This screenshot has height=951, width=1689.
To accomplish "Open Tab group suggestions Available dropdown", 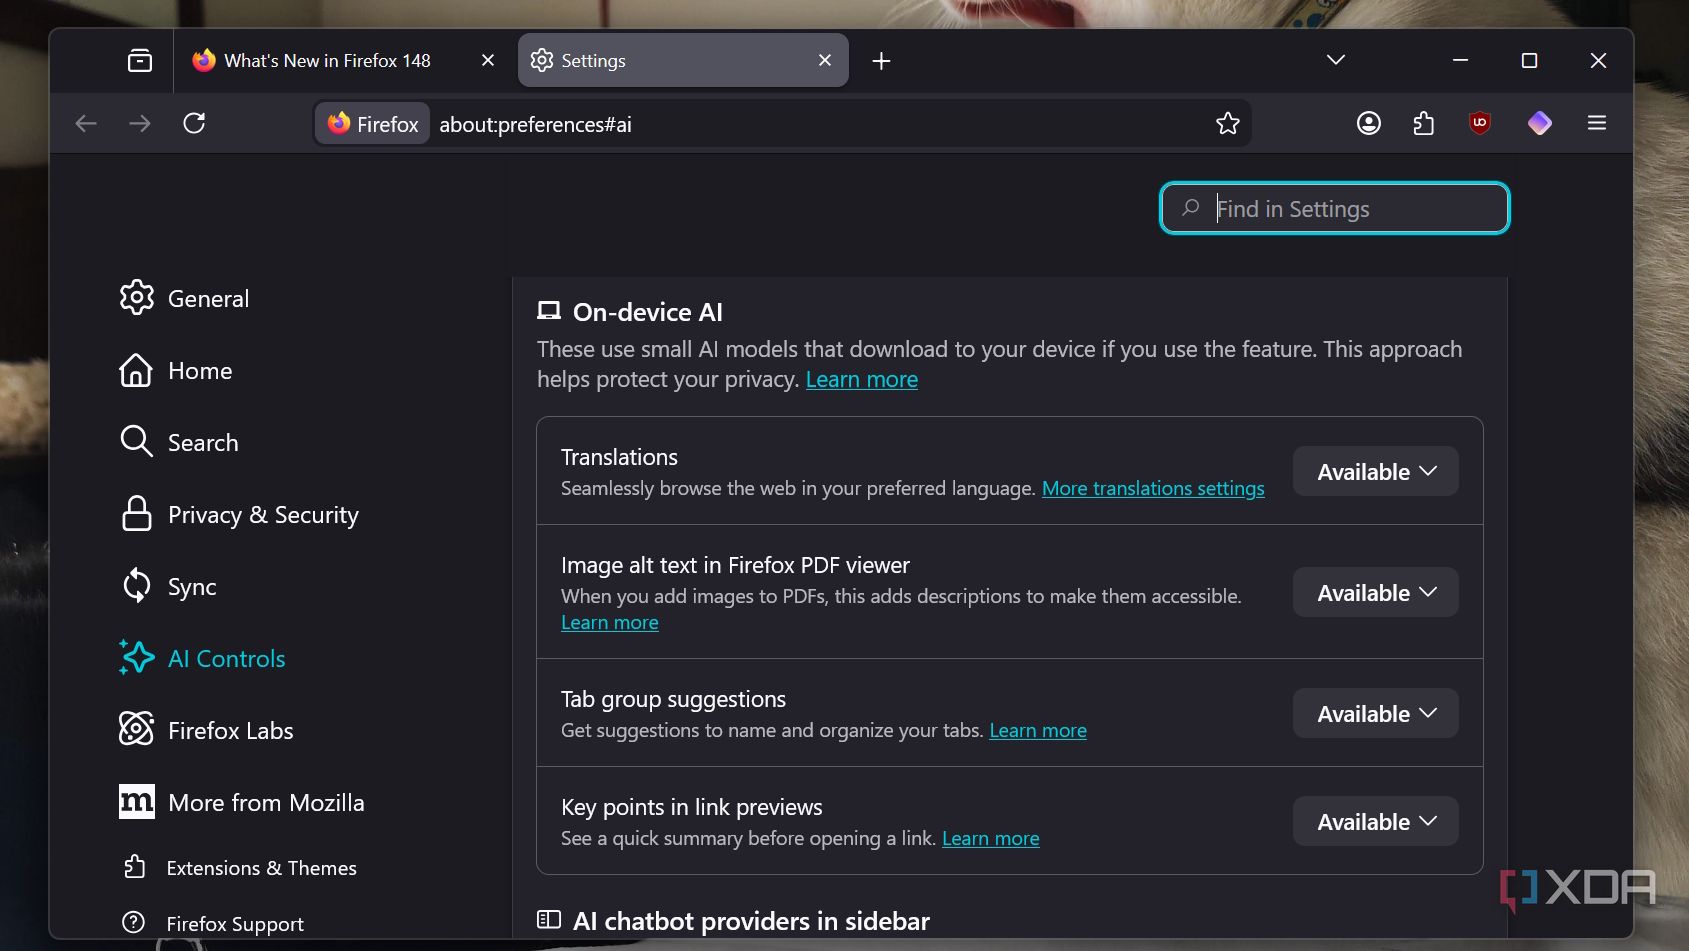I will tap(1375, 713).
